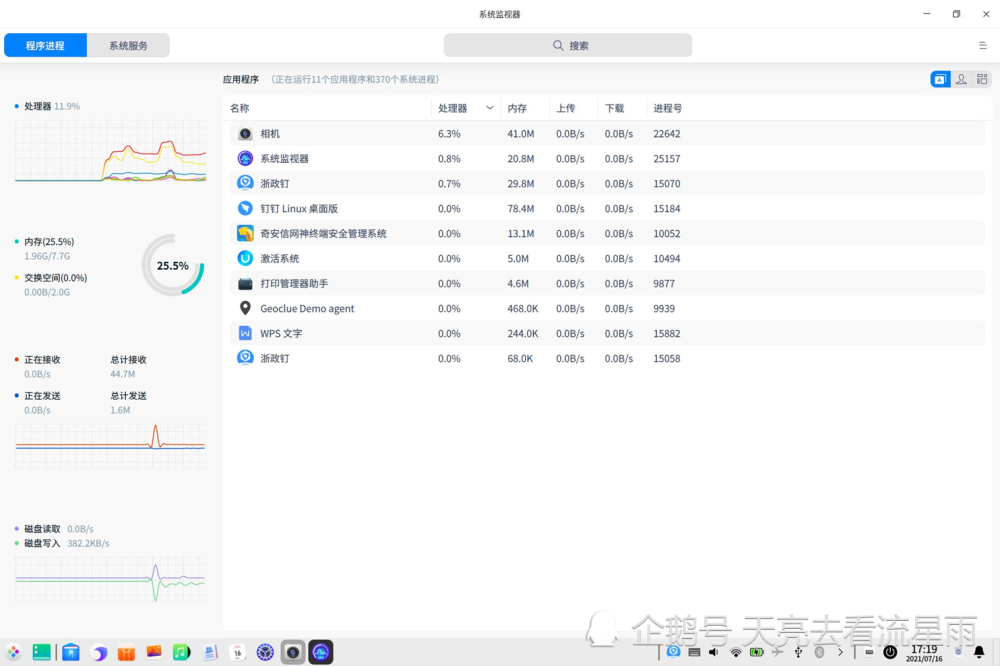Select 钉钉 Linux 桌面版 process icon
This screenshot has width=1000, height=666.
(x=245, y=208)
